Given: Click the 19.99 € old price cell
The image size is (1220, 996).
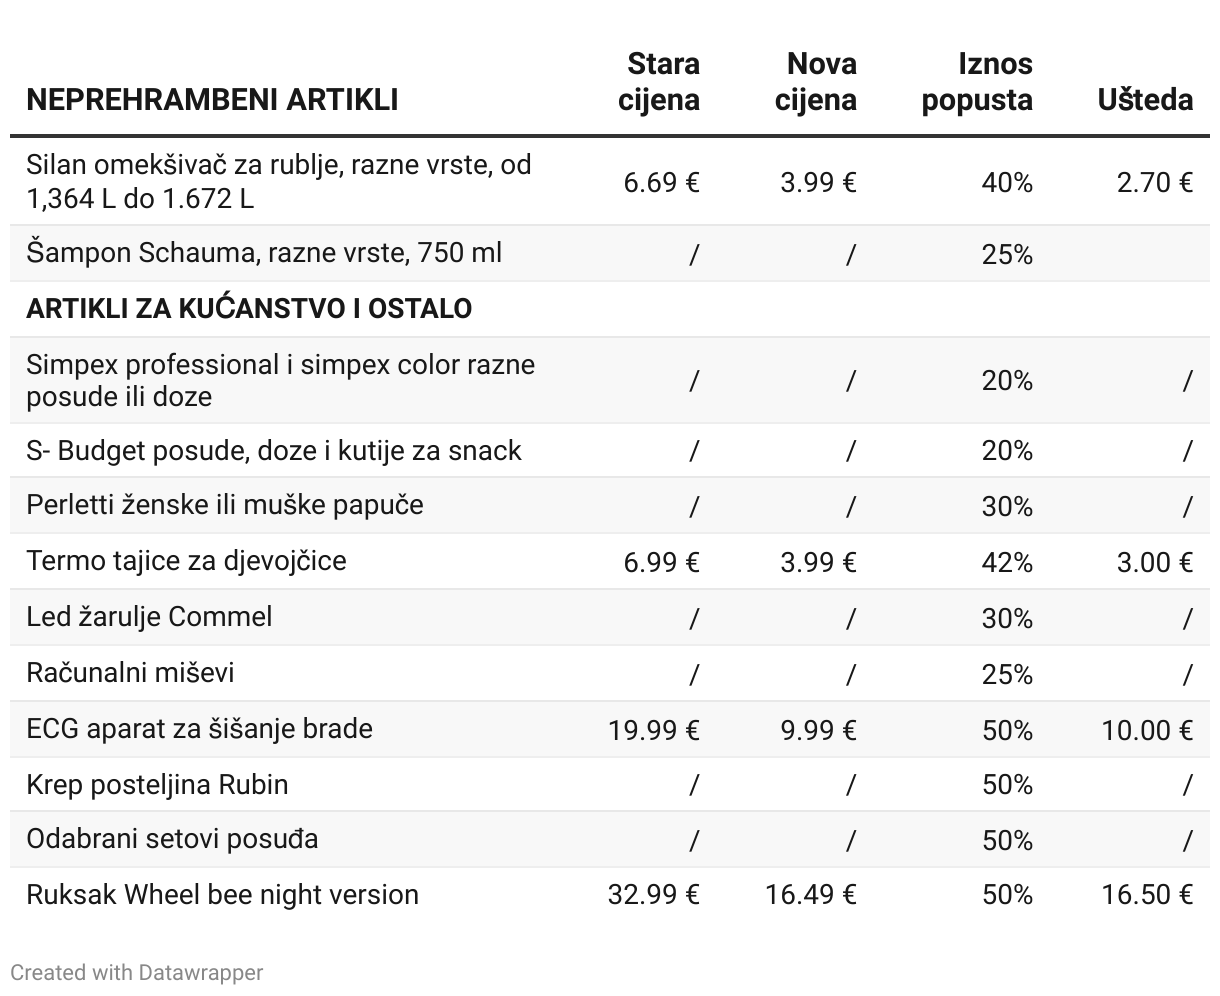Looking at the screenshot, I should (654, 730).
